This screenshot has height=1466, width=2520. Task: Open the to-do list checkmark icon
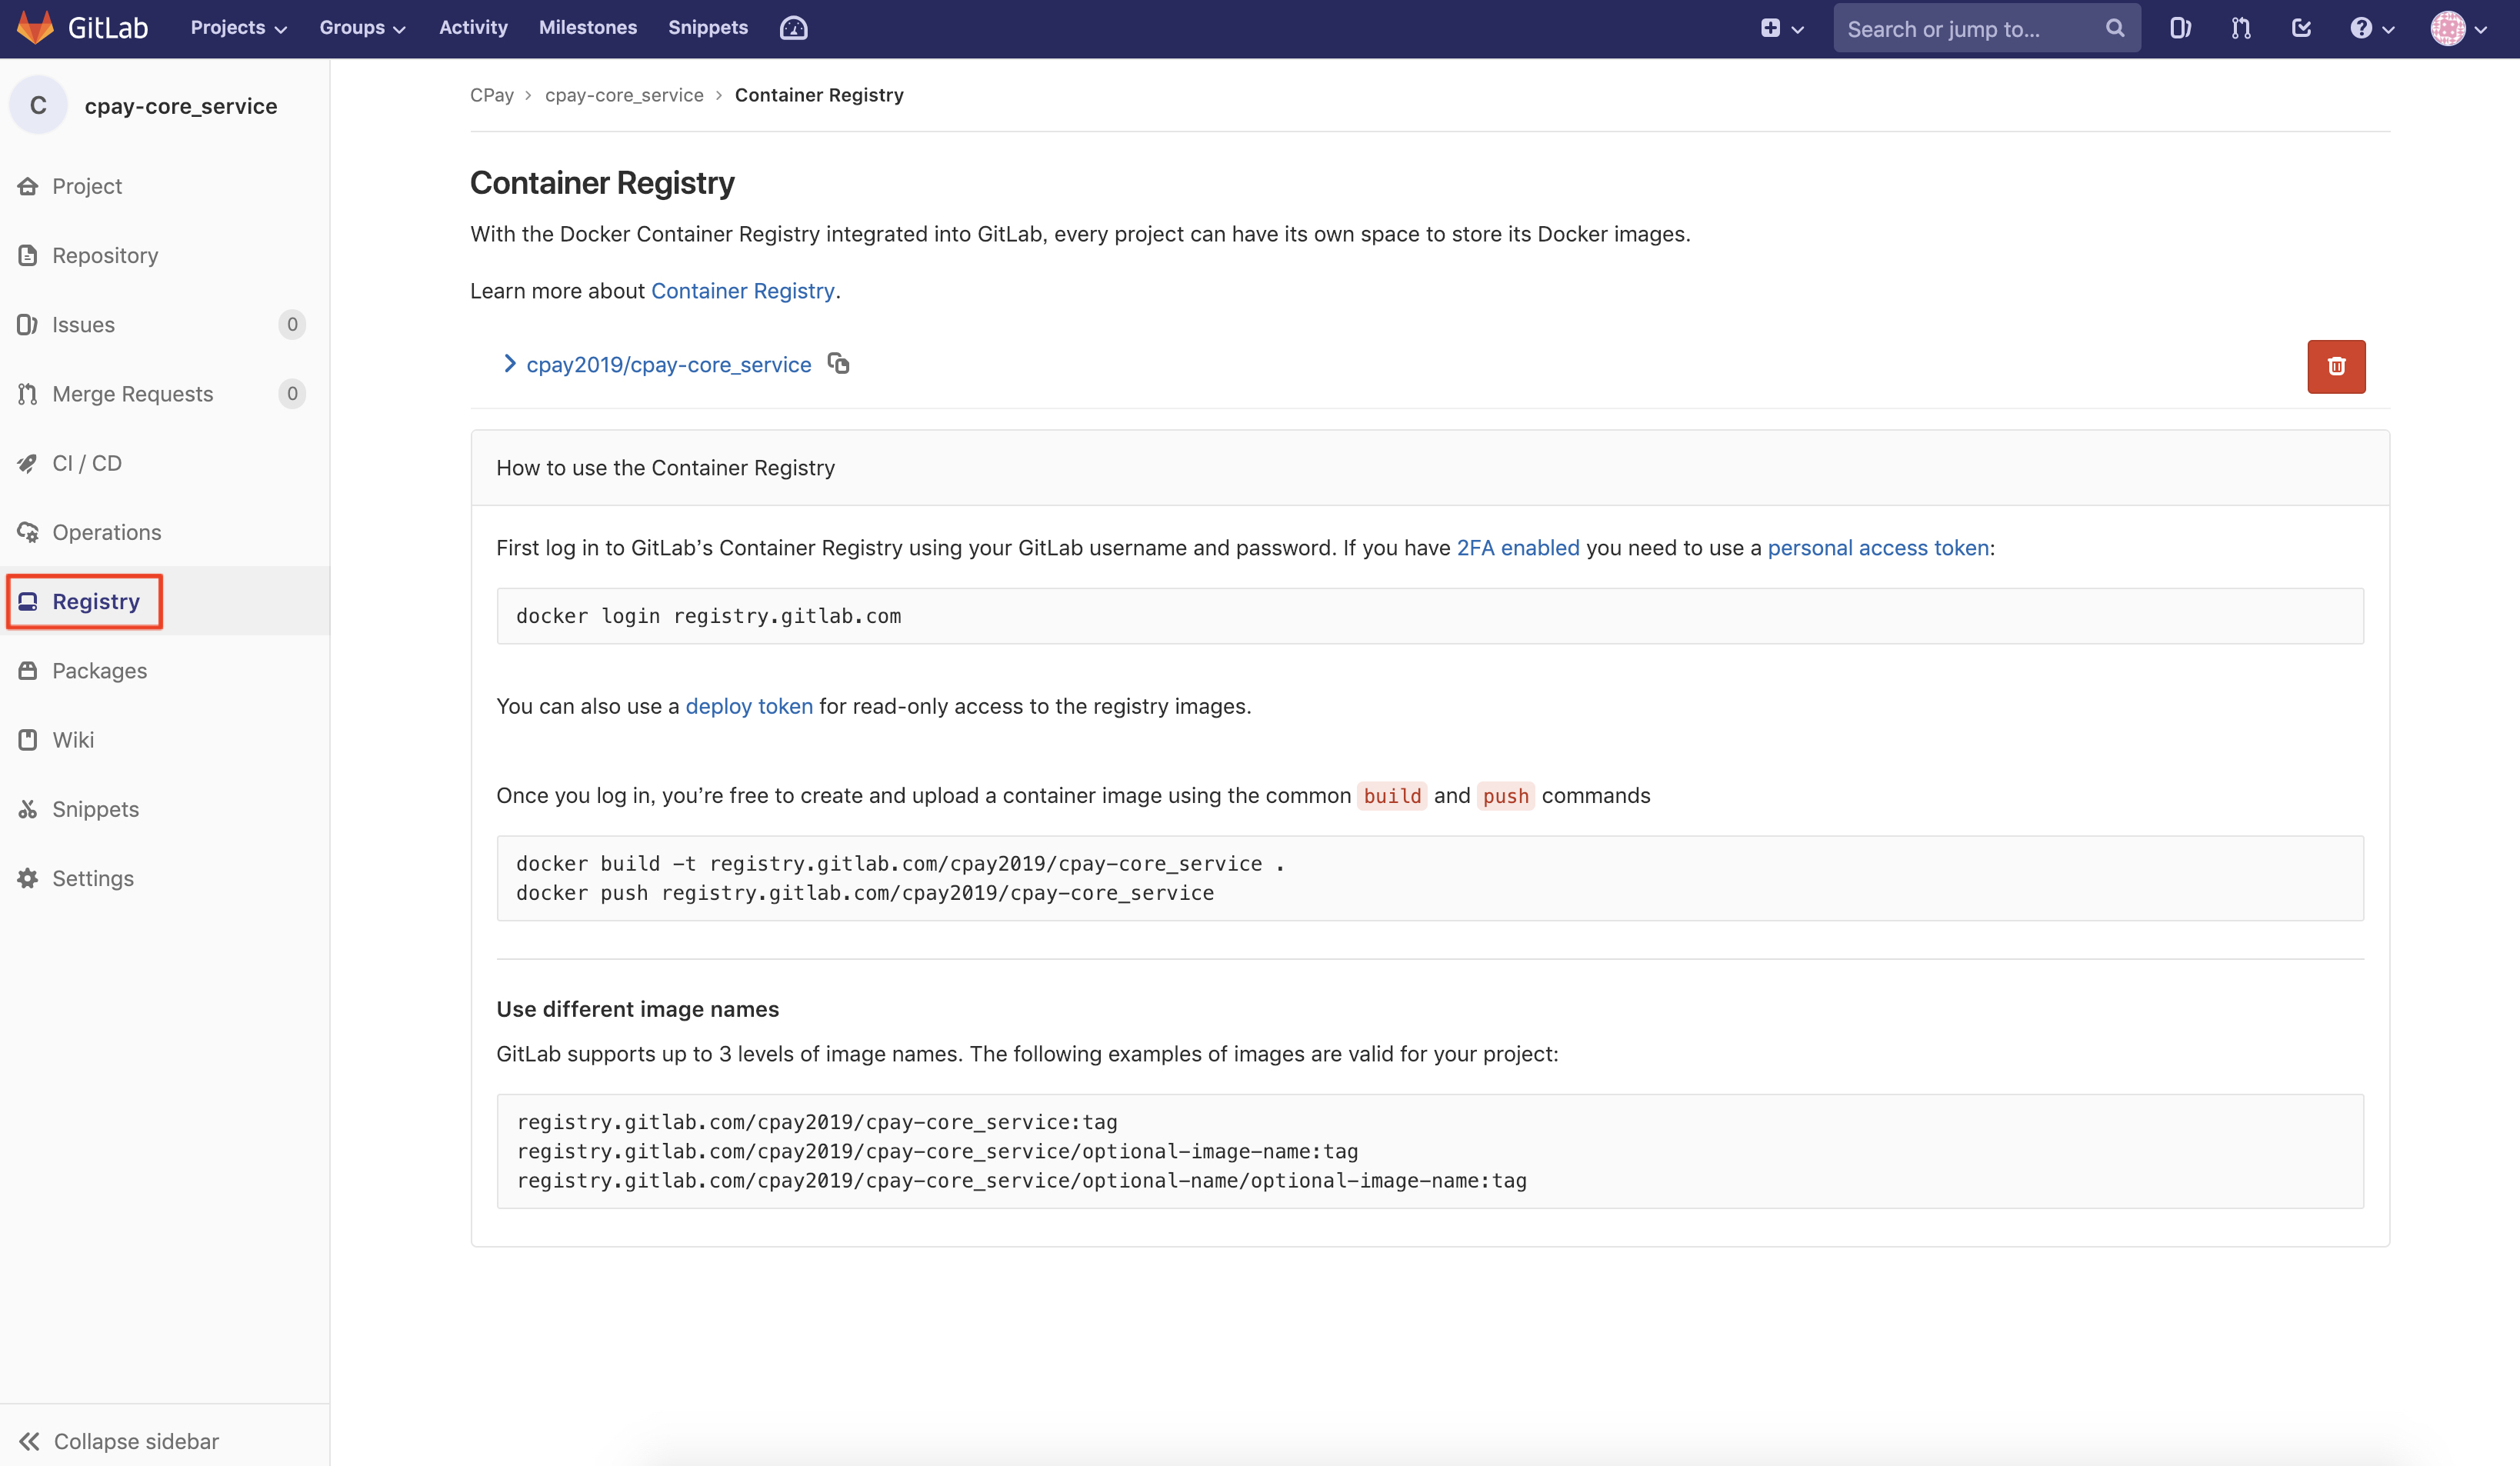2301,28
